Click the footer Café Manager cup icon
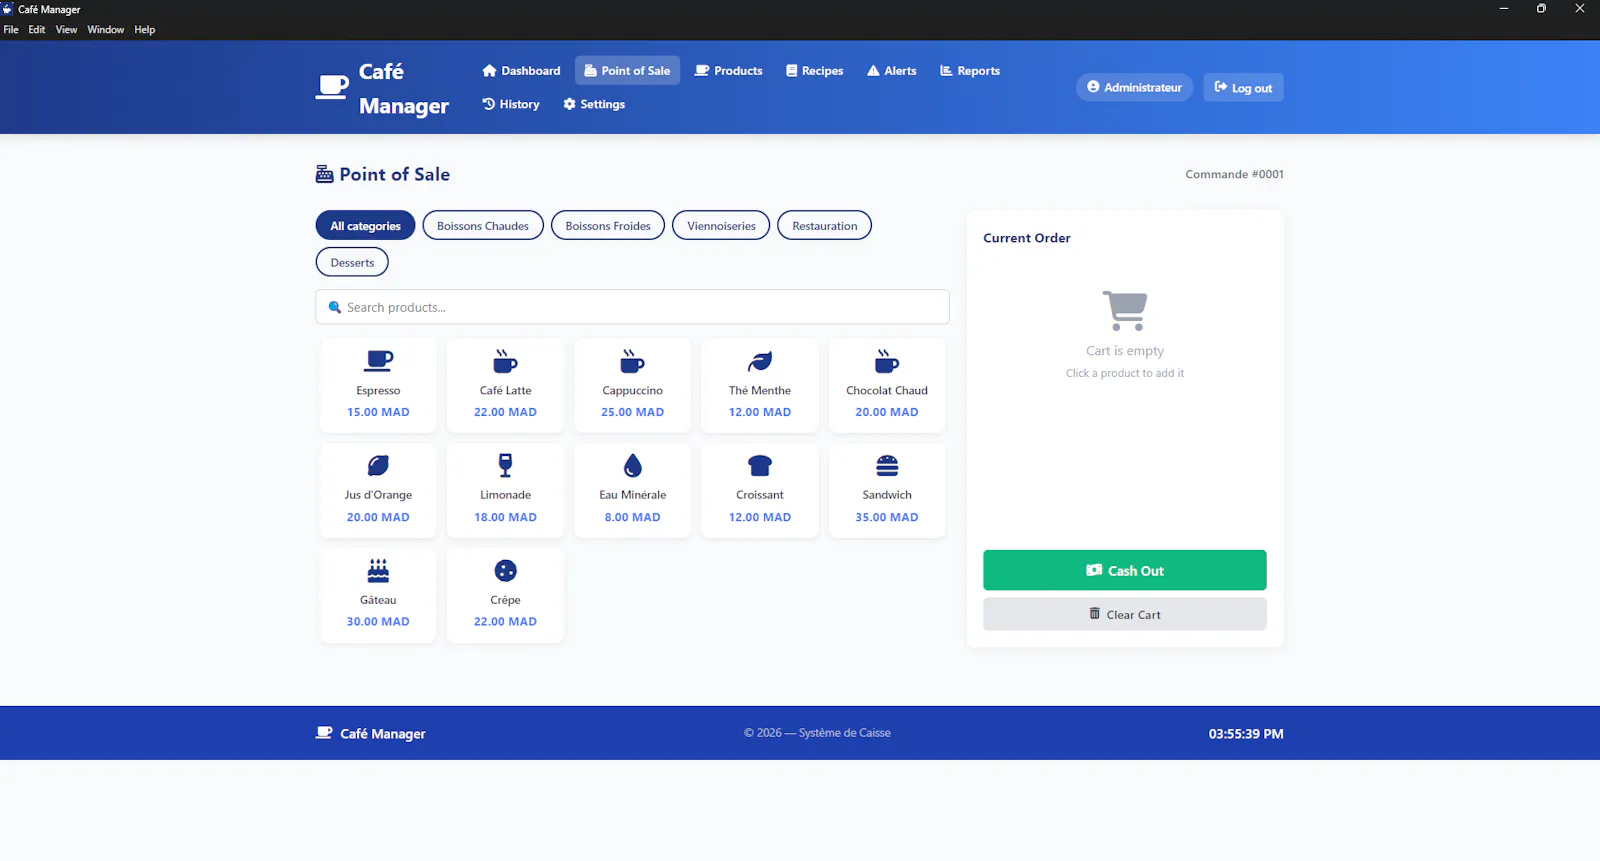Image resolution: width=1600 pixels, height=861 pixels. coord(324,733)
